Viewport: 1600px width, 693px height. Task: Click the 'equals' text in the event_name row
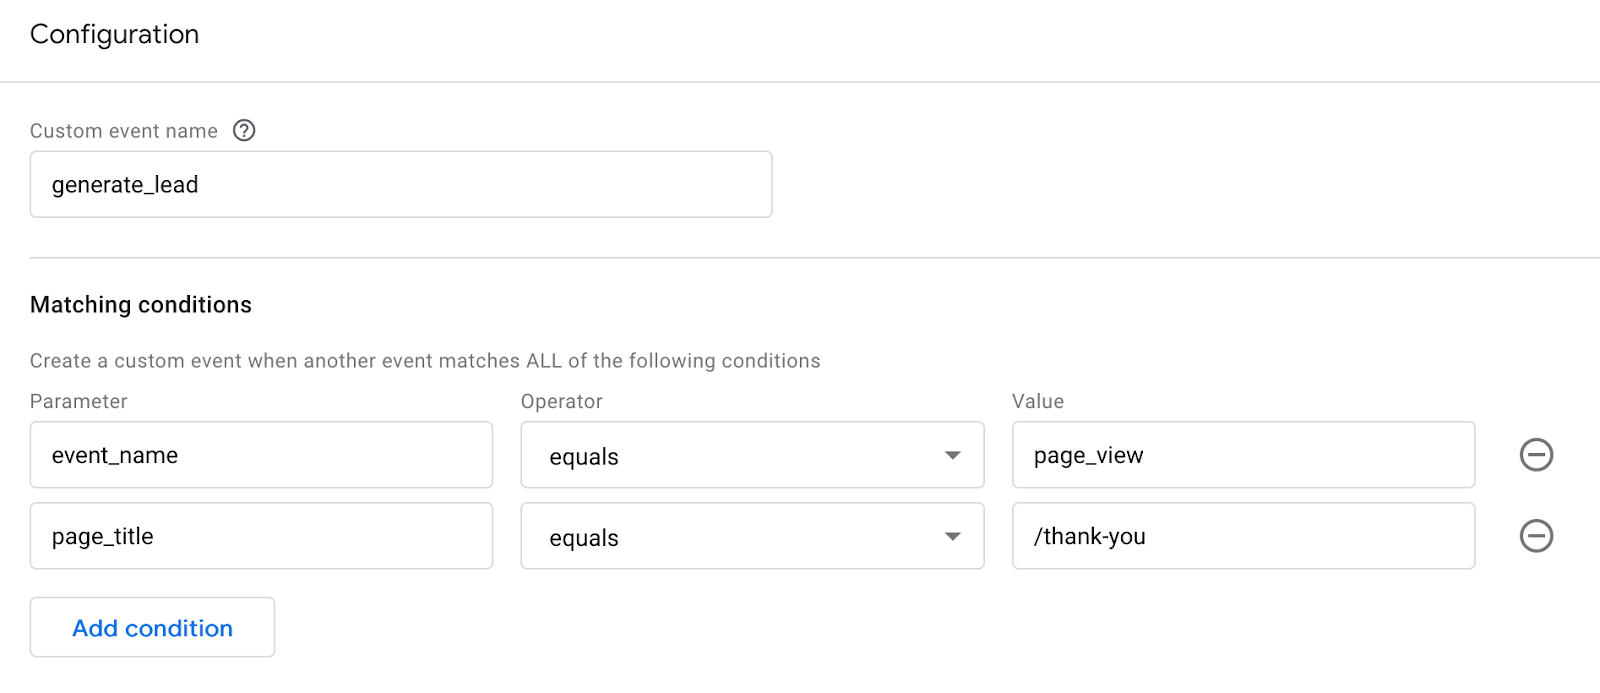(x=584, y=457)
